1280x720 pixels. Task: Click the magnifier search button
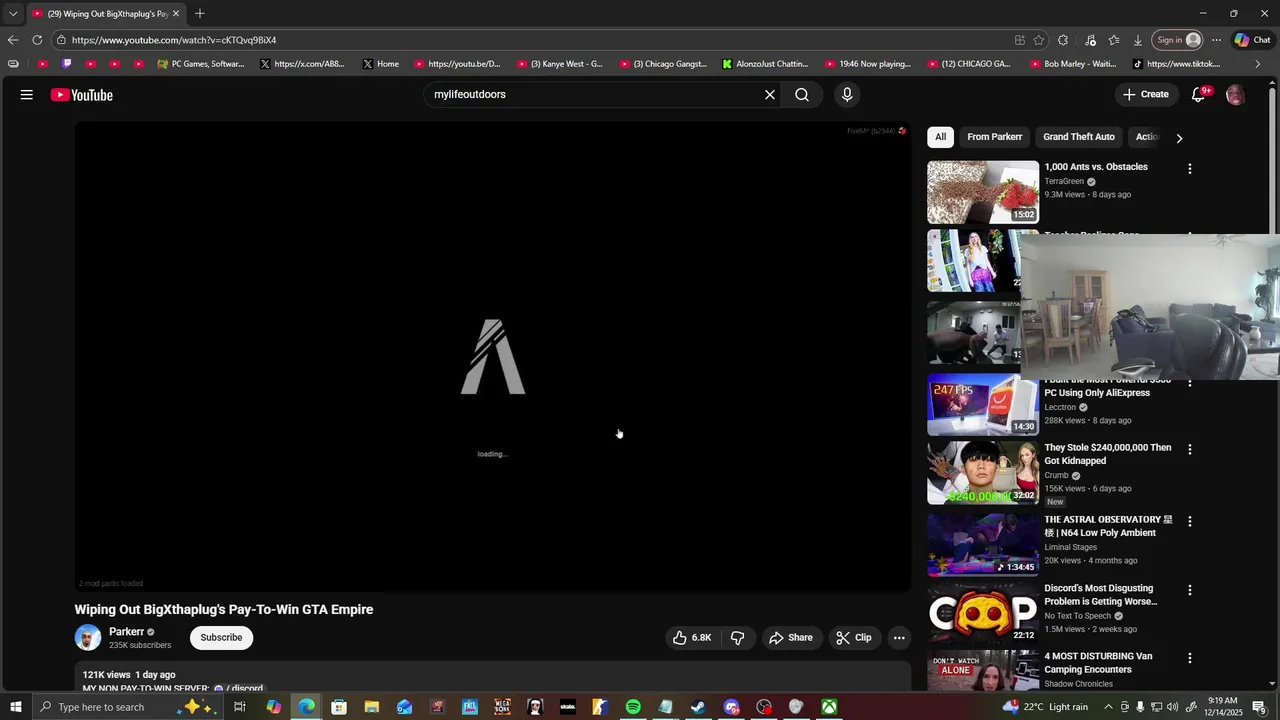point(802,95)
